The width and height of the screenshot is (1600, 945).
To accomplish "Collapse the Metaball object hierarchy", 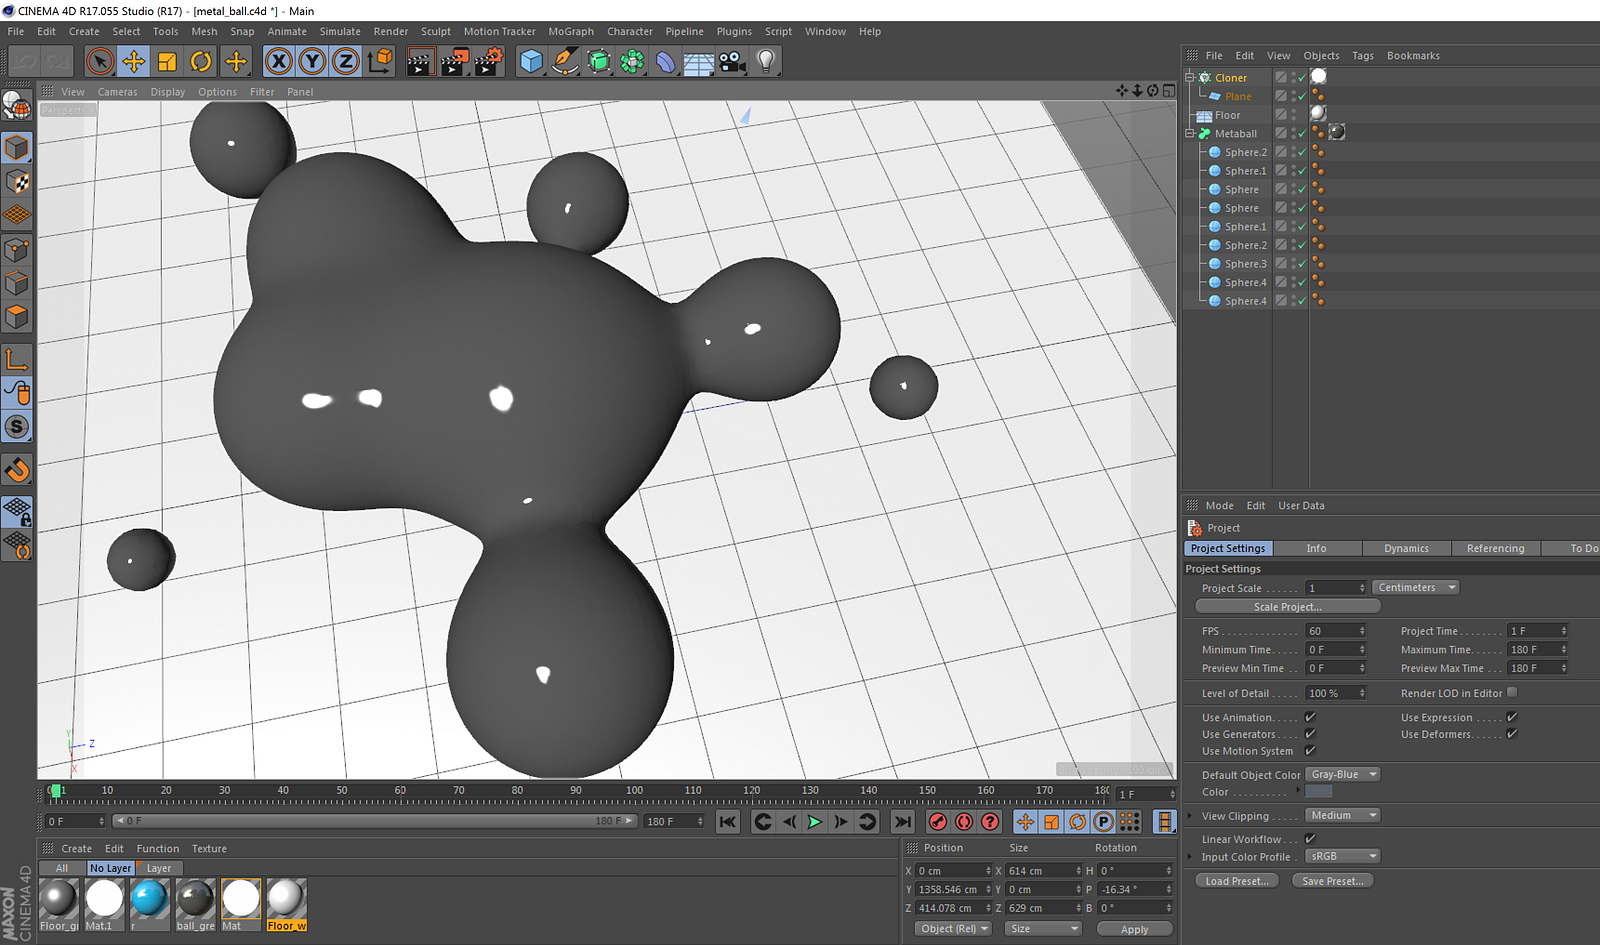I will [x=1190, y=133].
